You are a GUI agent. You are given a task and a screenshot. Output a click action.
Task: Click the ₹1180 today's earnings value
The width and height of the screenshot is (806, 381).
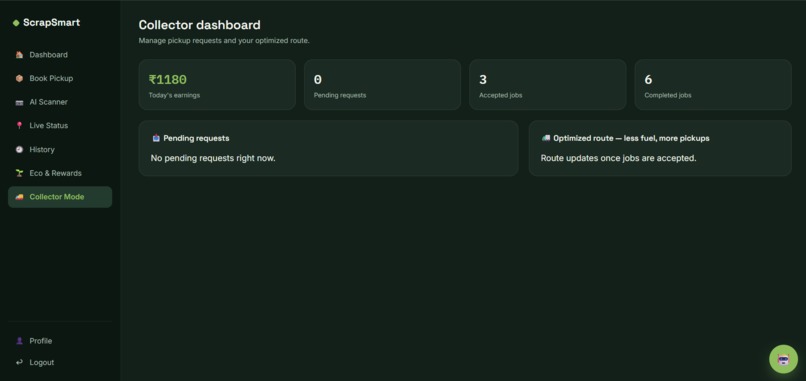click(x=168, y=80)
